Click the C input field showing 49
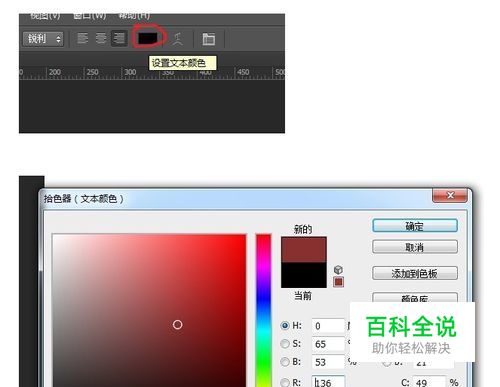This screenshot has height=387, width=500. click(429, 382)
